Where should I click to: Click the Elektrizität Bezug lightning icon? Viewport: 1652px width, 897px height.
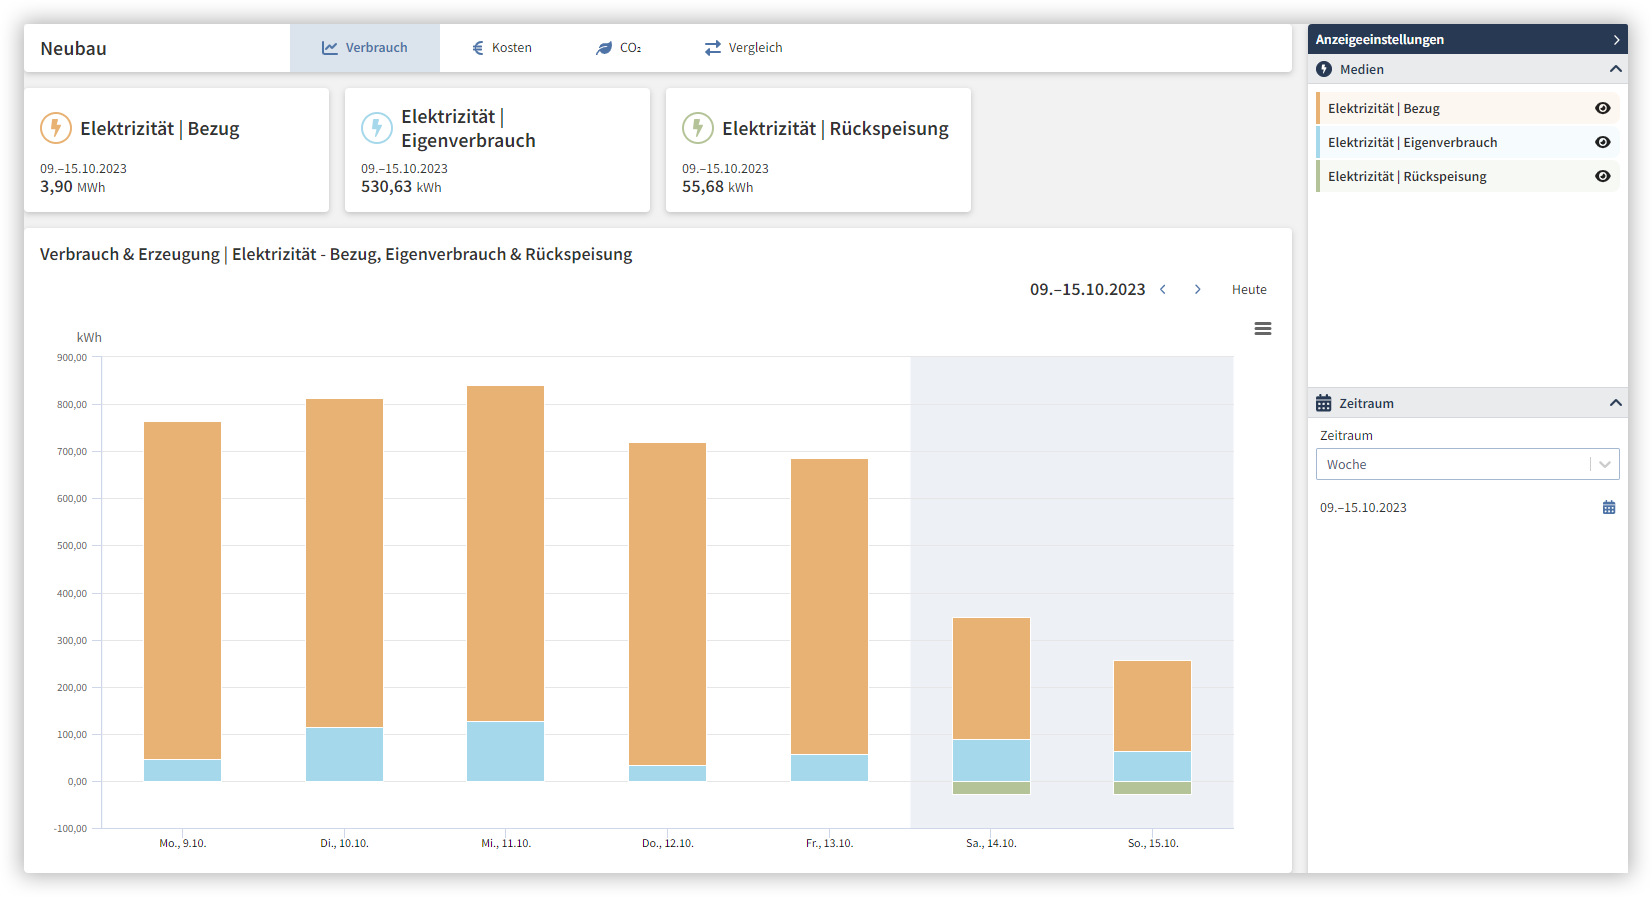(x=56, y=128)
